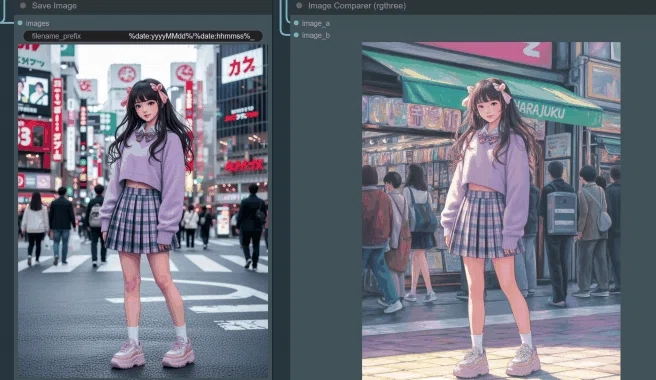Screen dimensions: 656x380
Task: Collapse the Save Image node via its dot
Action: coord(23,6)
